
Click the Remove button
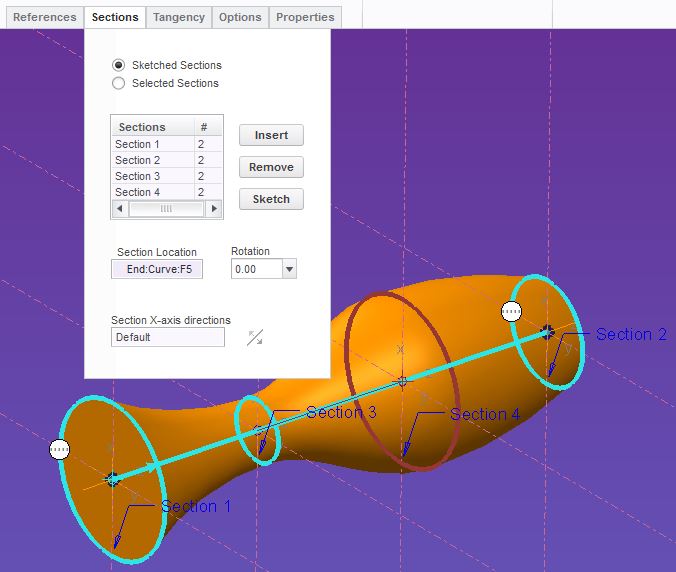pyautogui.click(x=271, y=167)
